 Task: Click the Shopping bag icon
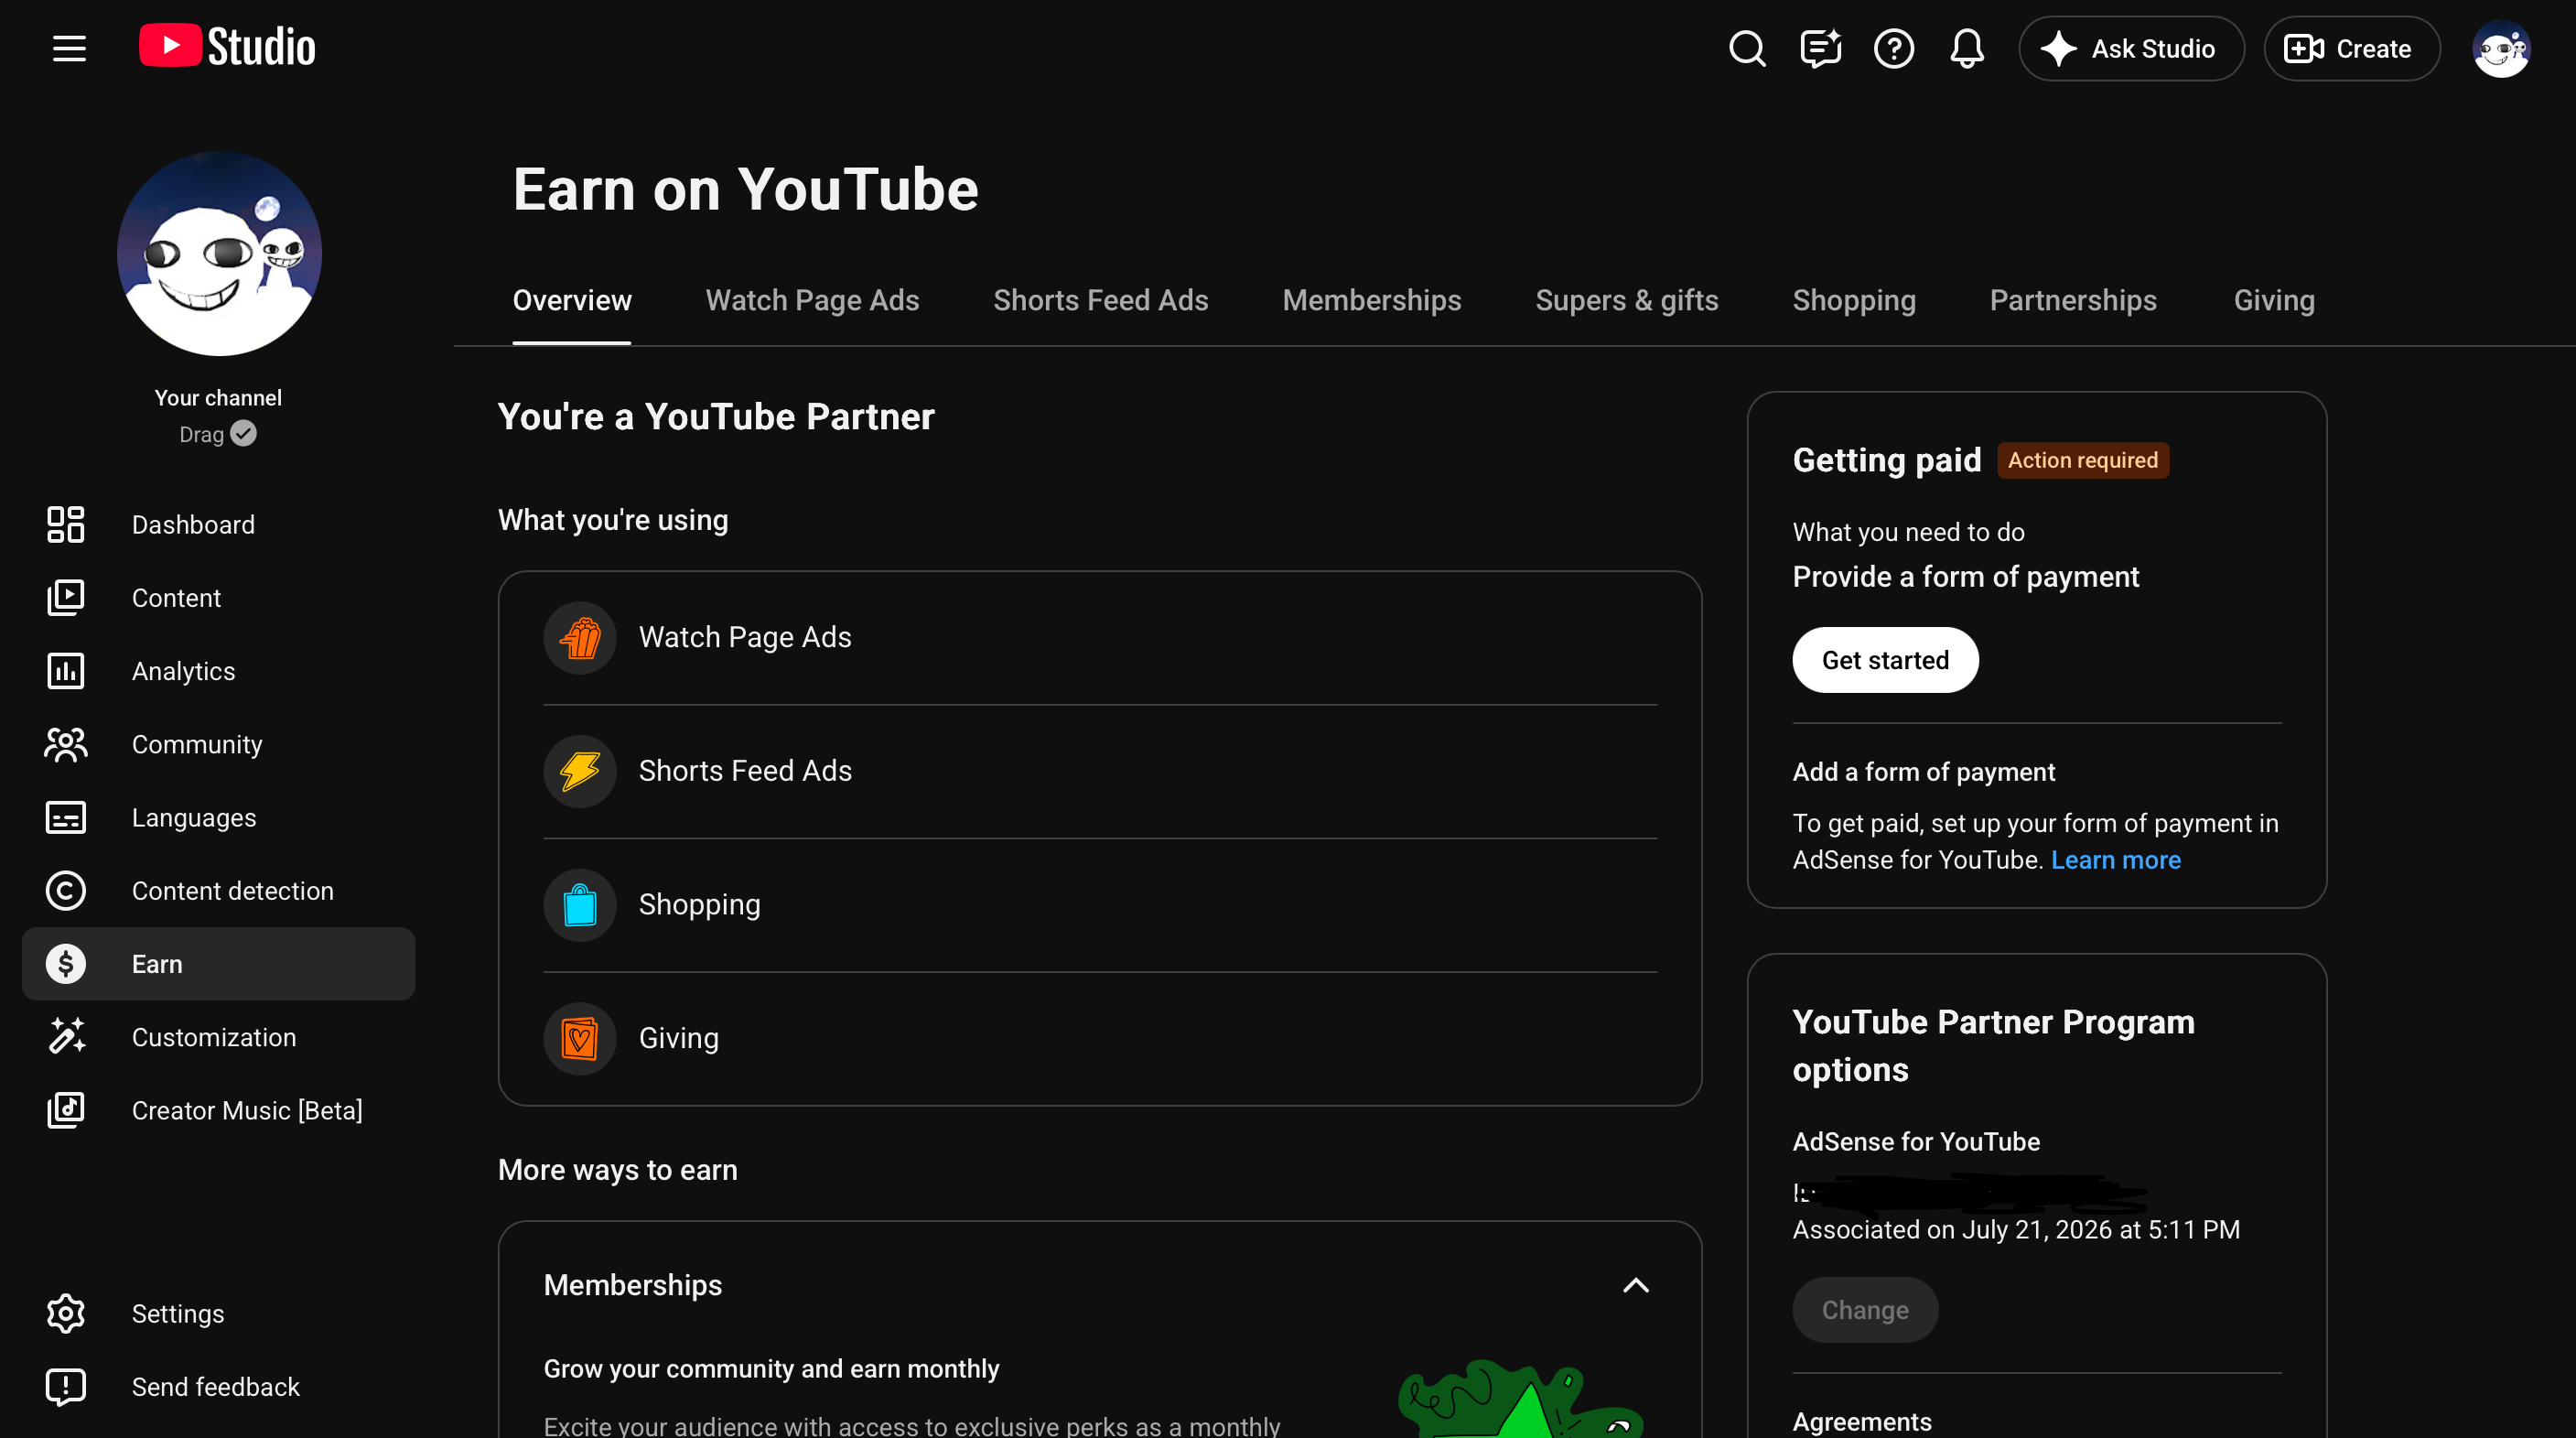(x=580, y=905)
